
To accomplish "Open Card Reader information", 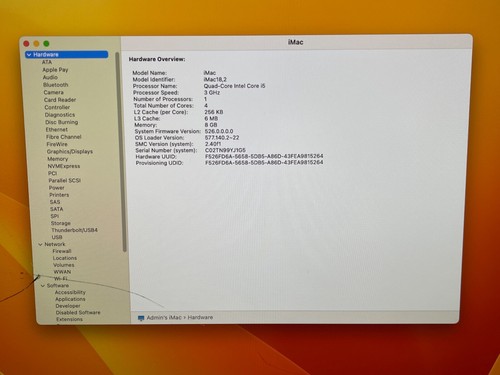I will click(x=60, y=100).
